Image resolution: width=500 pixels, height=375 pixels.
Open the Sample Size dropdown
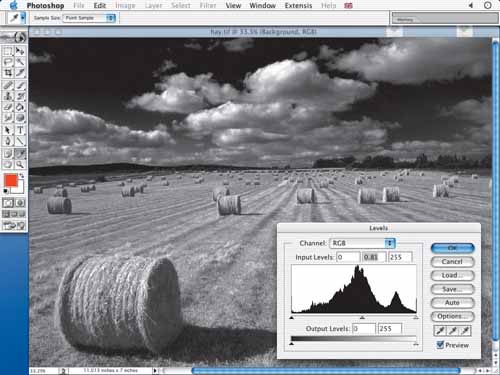tap(89, 18)
